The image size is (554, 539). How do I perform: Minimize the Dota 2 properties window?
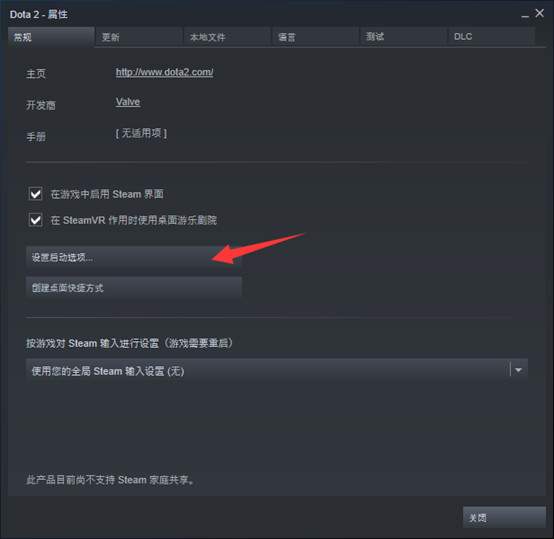coord(525,16)
